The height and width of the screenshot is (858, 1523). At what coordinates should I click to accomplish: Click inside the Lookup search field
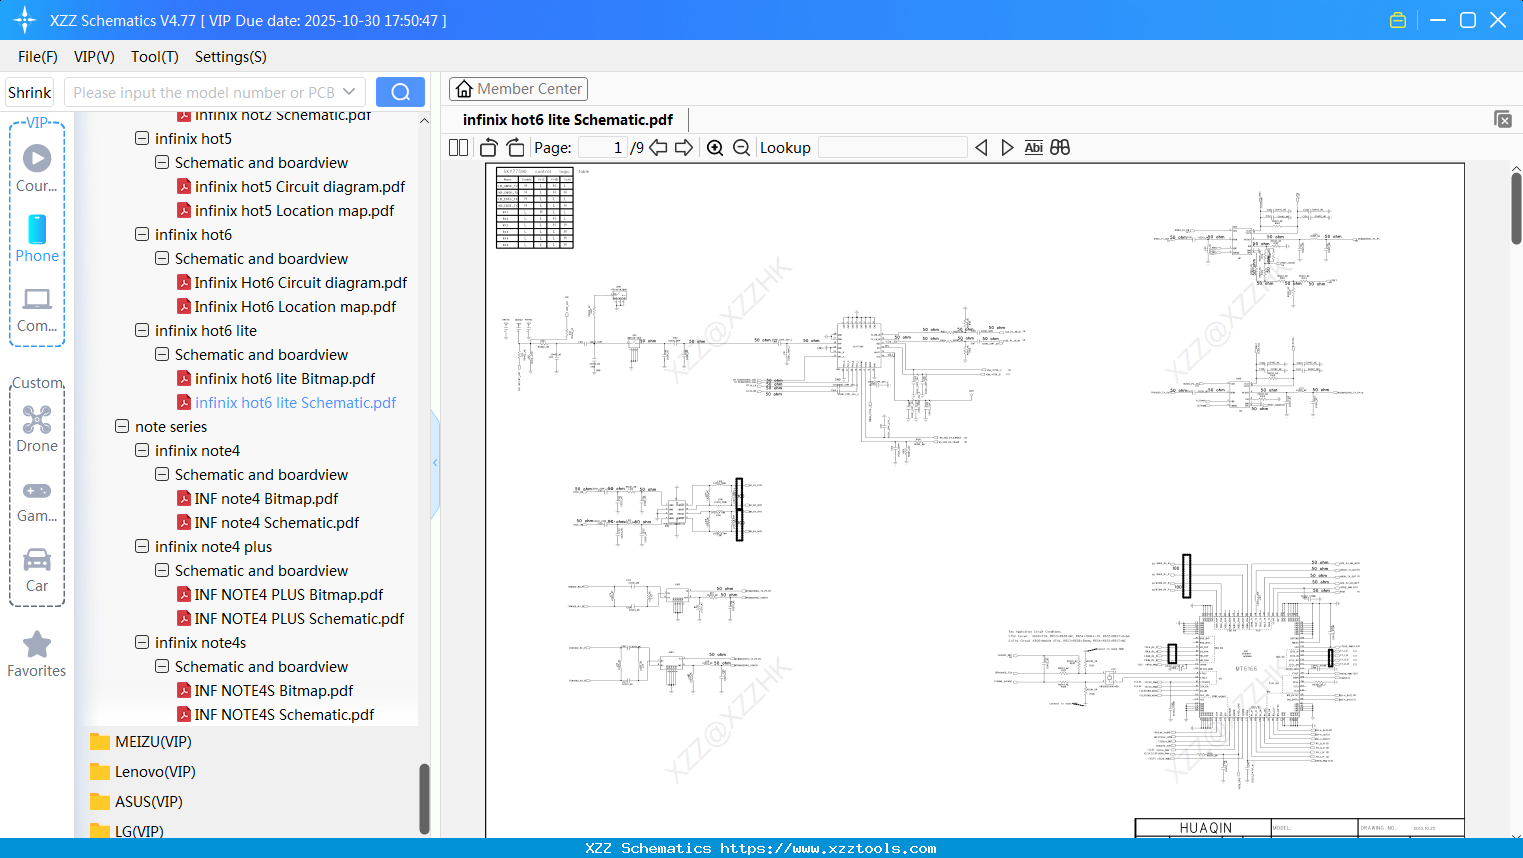[892, 147]
